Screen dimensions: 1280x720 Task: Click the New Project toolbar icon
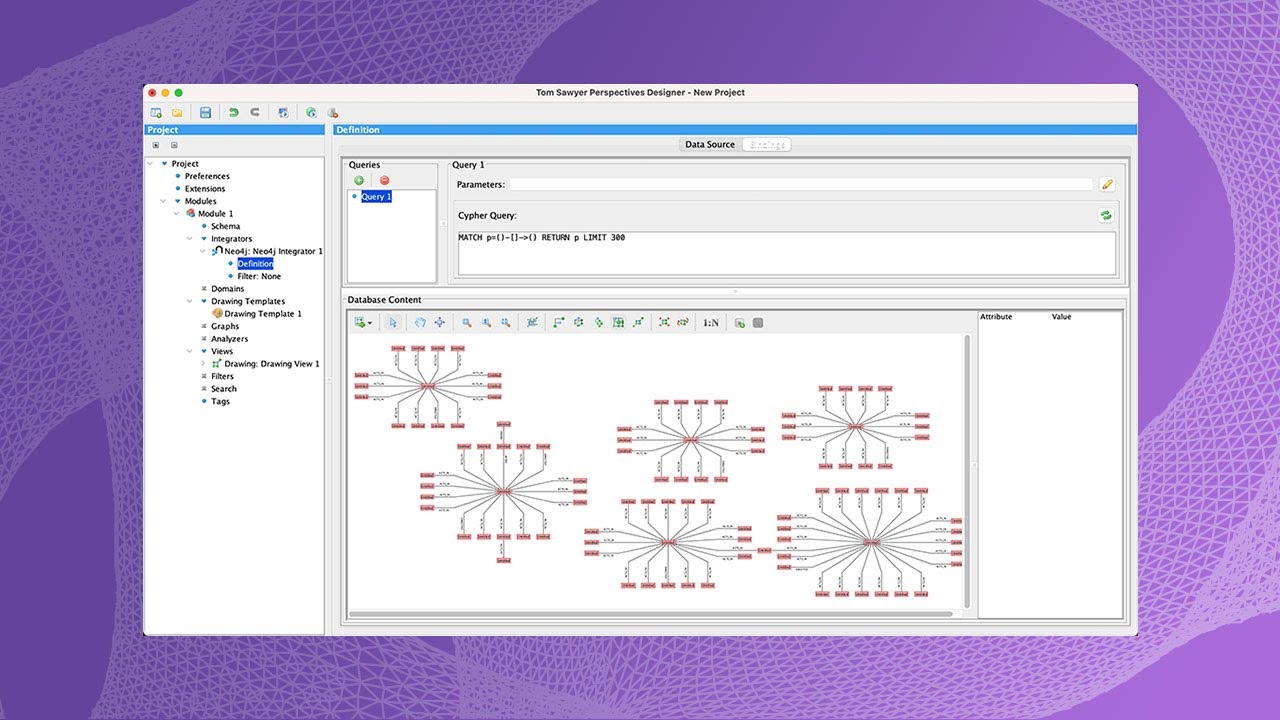(x=156, y=112)
